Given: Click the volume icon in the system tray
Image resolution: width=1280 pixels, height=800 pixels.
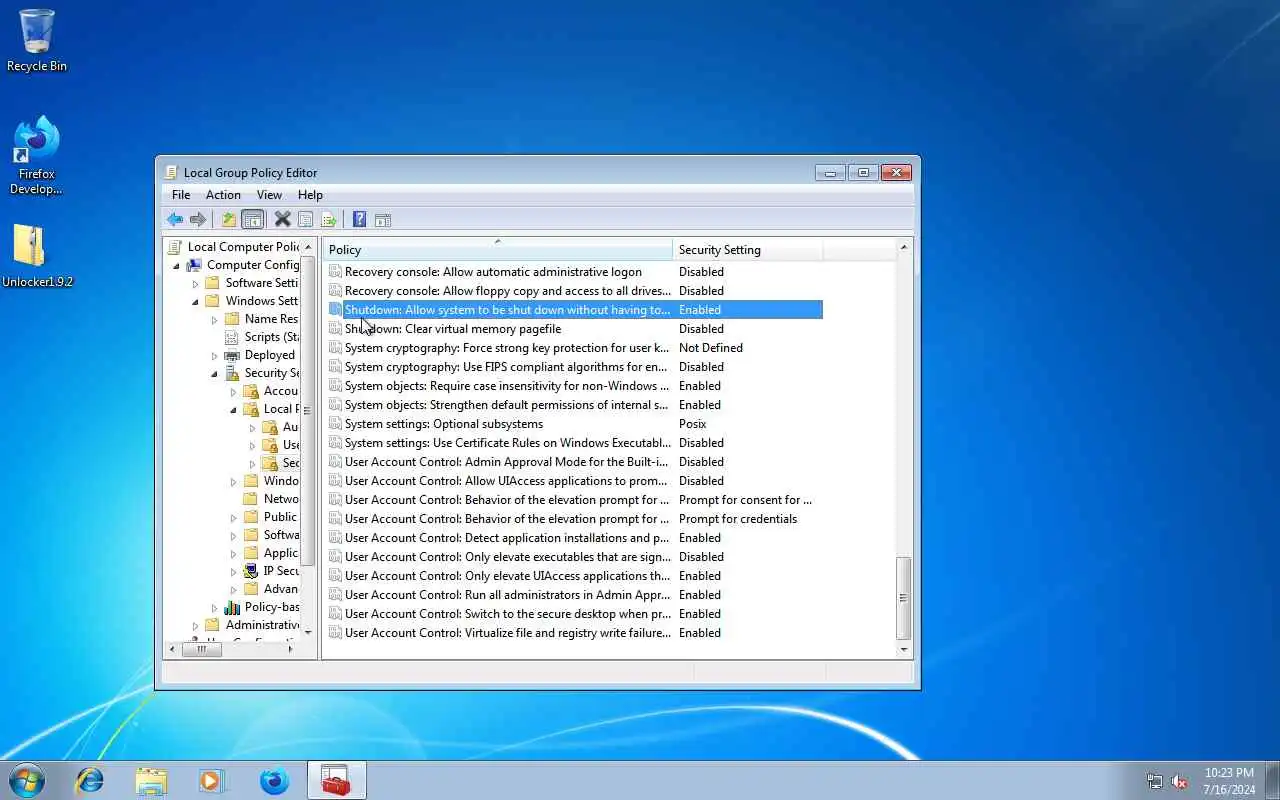Looking at the screenshot, I should 1180,781.
